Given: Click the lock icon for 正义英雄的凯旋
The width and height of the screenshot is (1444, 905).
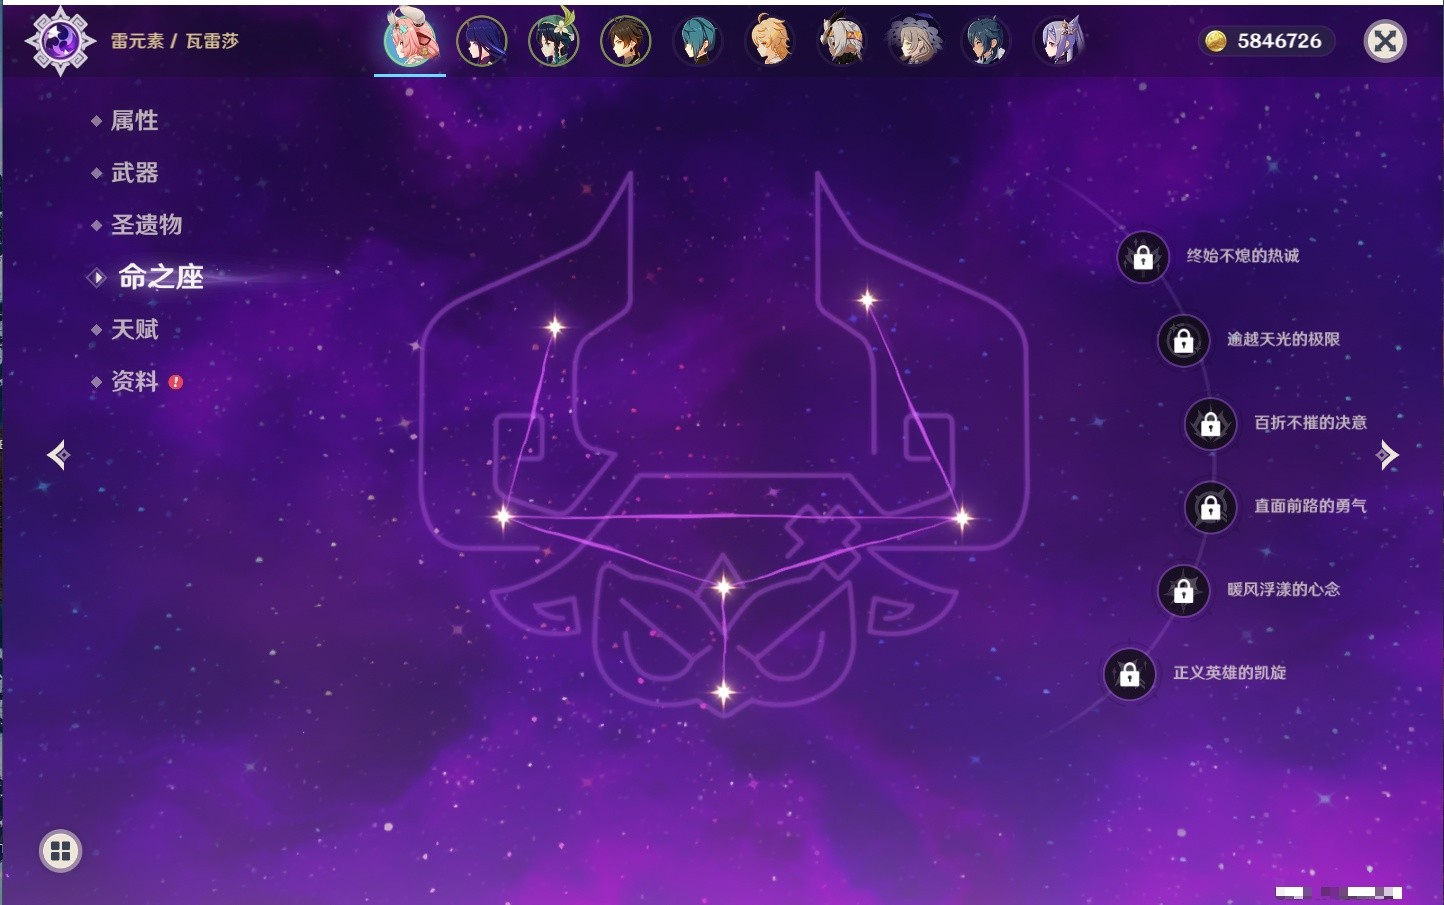Looking at the screenshot, I should pos(1129,674).
